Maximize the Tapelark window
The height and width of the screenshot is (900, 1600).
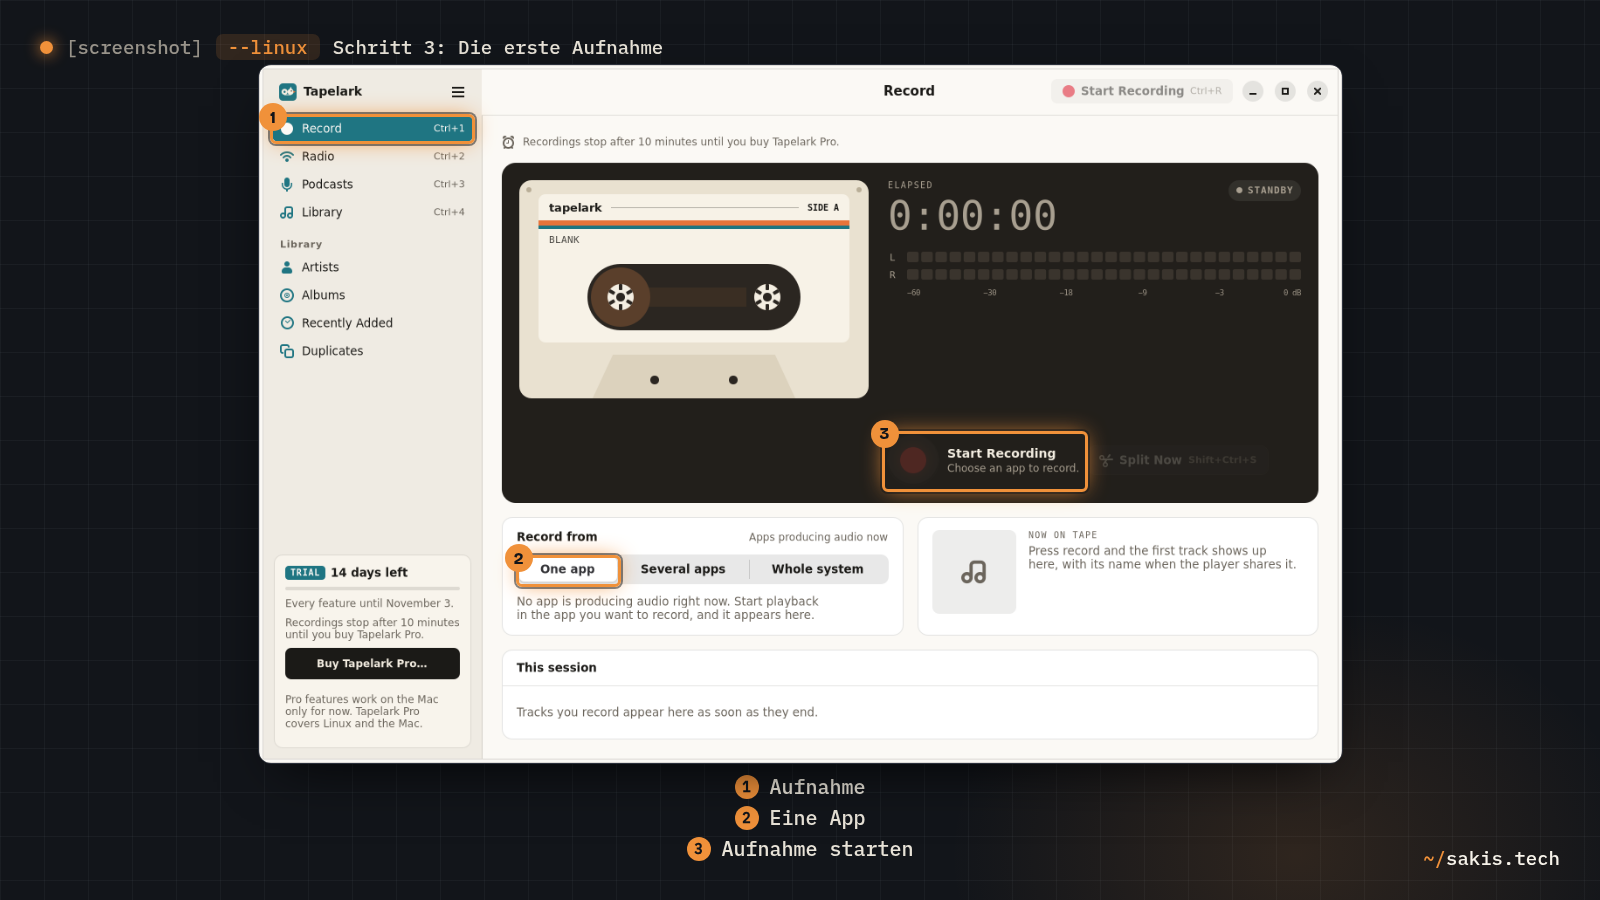[x=1285, y=91]
